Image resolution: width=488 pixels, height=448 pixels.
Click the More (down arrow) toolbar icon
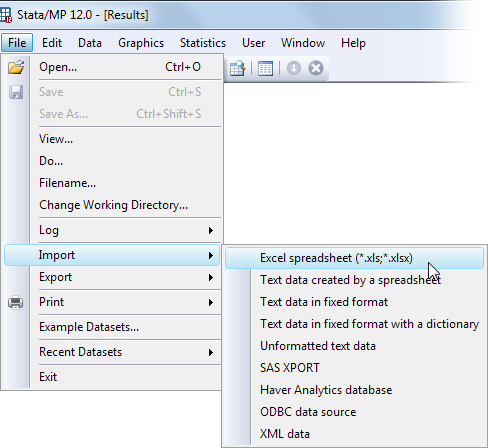(294, 68)
